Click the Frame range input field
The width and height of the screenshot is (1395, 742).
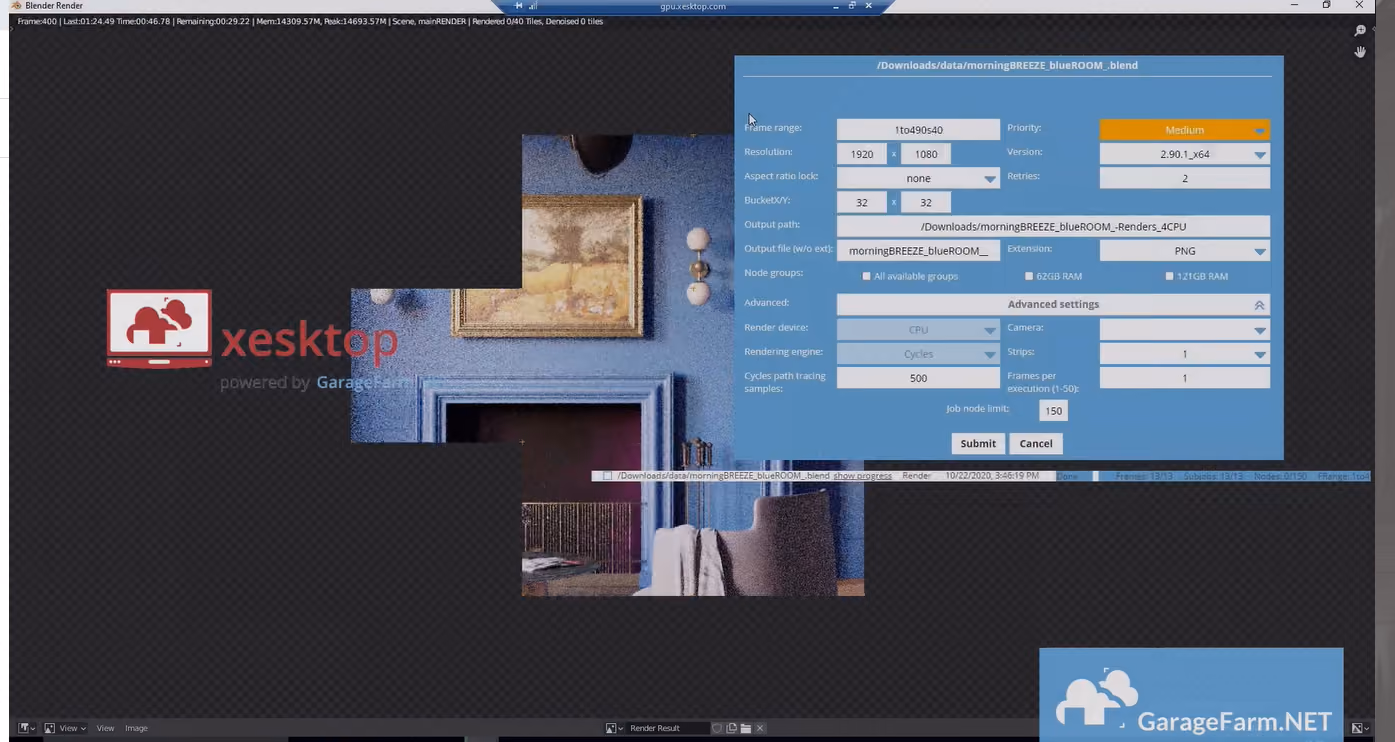tap(918, 130)
